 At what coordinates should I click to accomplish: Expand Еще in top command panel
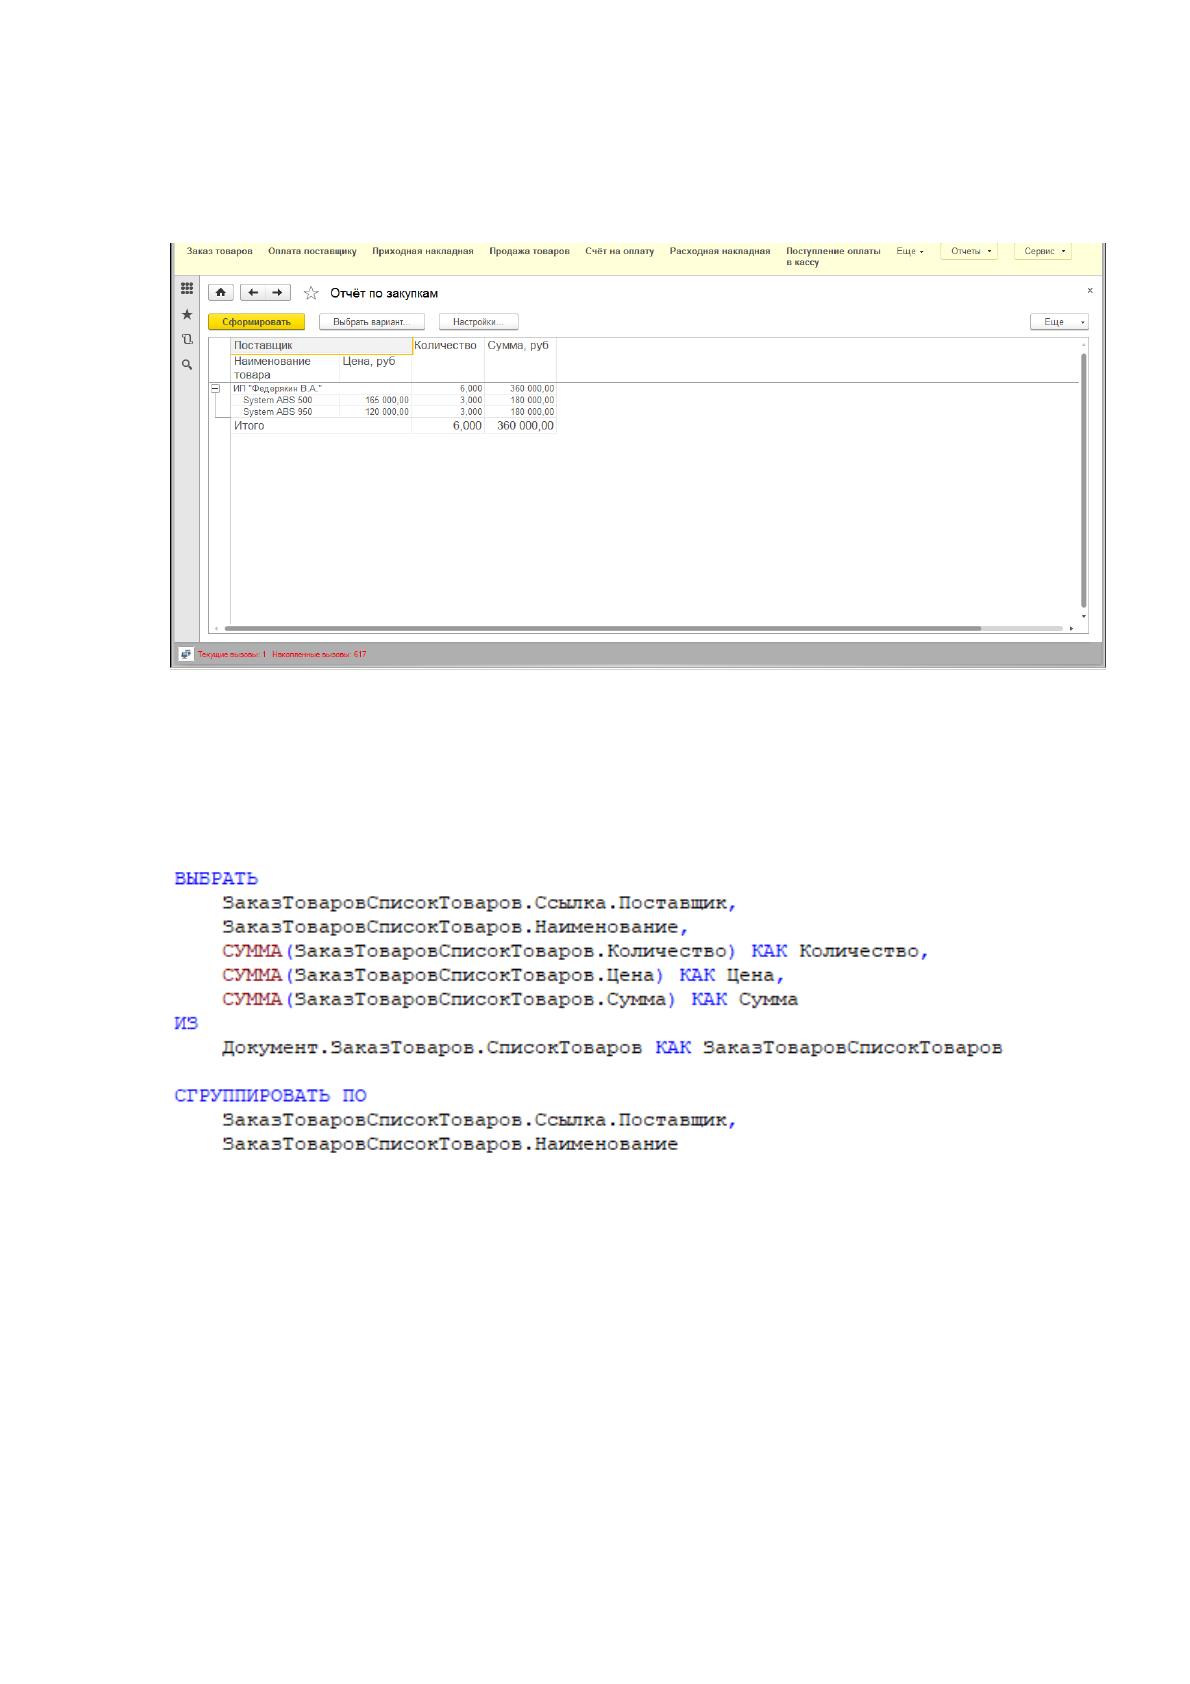click(x=909, y=251)
